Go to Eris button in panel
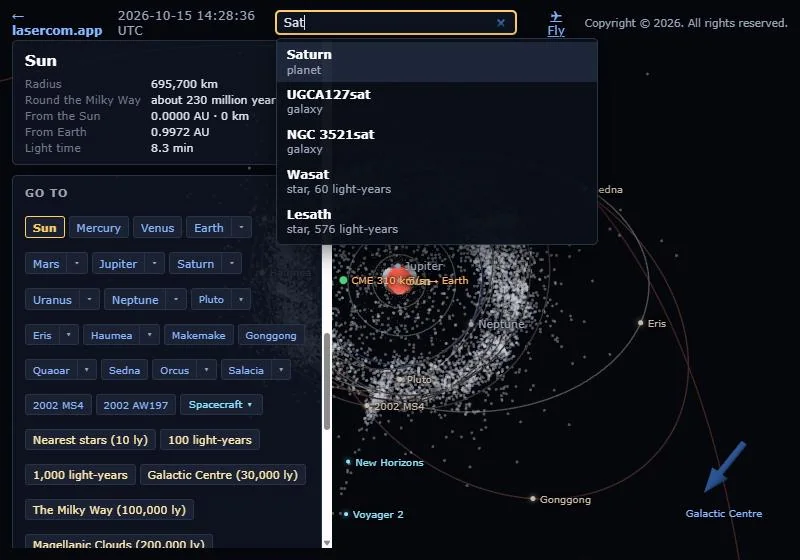Screen dimensions: 800x560 (x=42, y=335)
